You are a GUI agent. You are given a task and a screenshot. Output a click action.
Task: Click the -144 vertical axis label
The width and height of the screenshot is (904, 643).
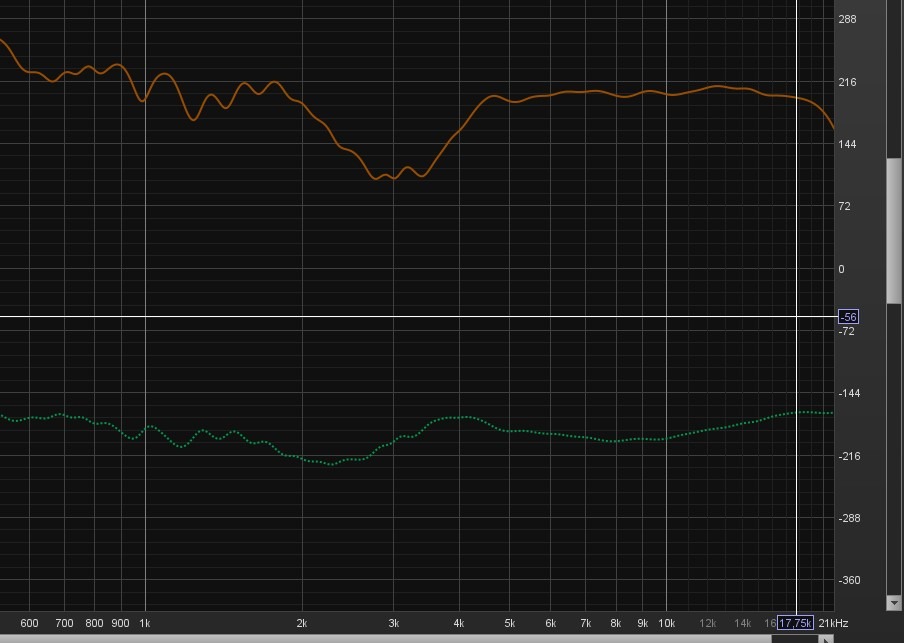(x=849, y=393)
